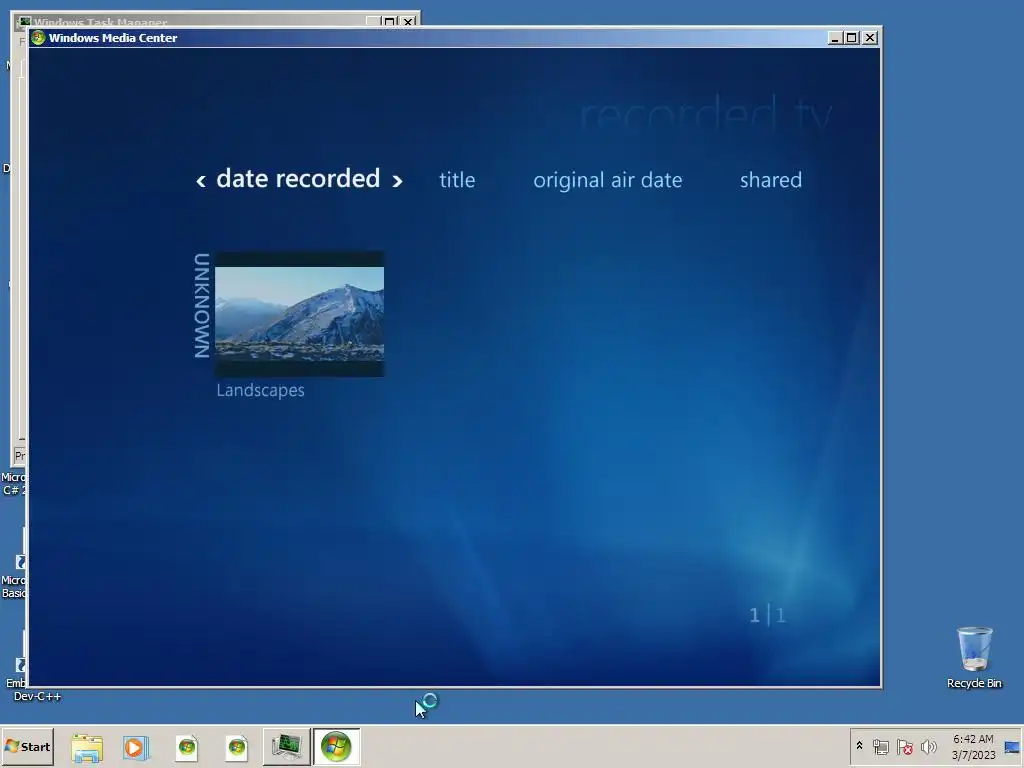Maximize the Windows Task Manager window
The width and height of the screenshot is (1024, 768).
(390, 22)
